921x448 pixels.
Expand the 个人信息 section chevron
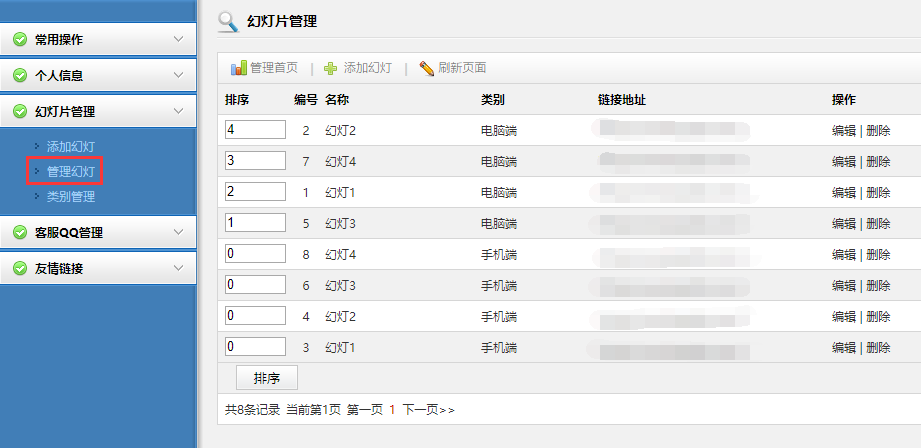(x=178, y=76)
